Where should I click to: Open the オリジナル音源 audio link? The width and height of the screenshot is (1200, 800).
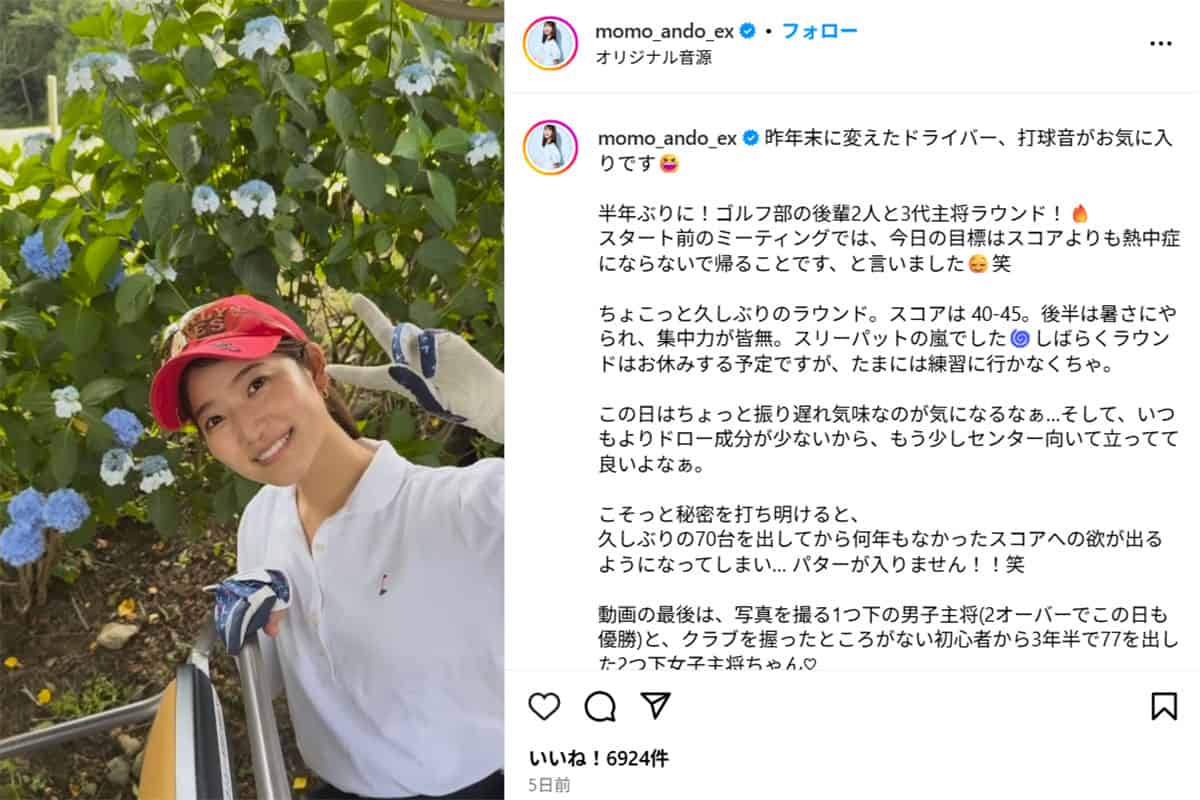point(654,57)
